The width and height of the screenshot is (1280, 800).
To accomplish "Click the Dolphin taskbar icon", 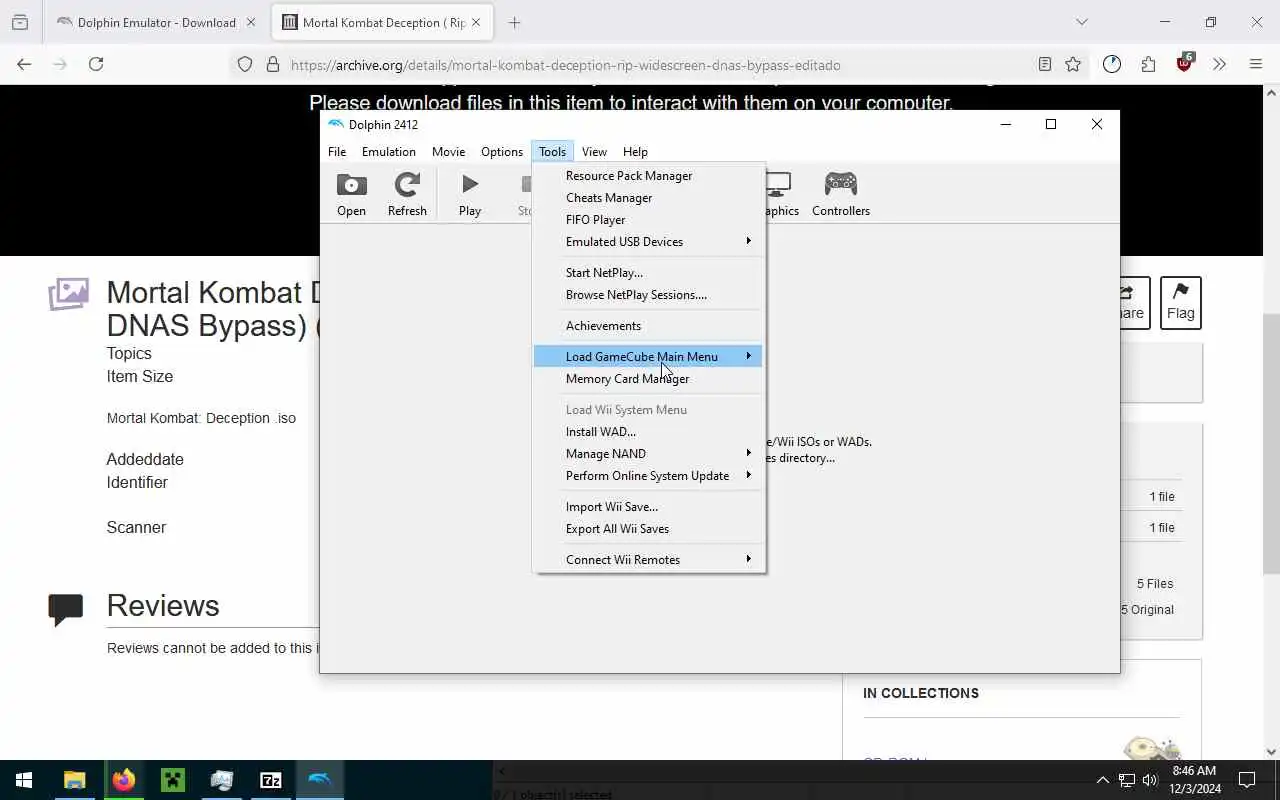I will point(319,780).
